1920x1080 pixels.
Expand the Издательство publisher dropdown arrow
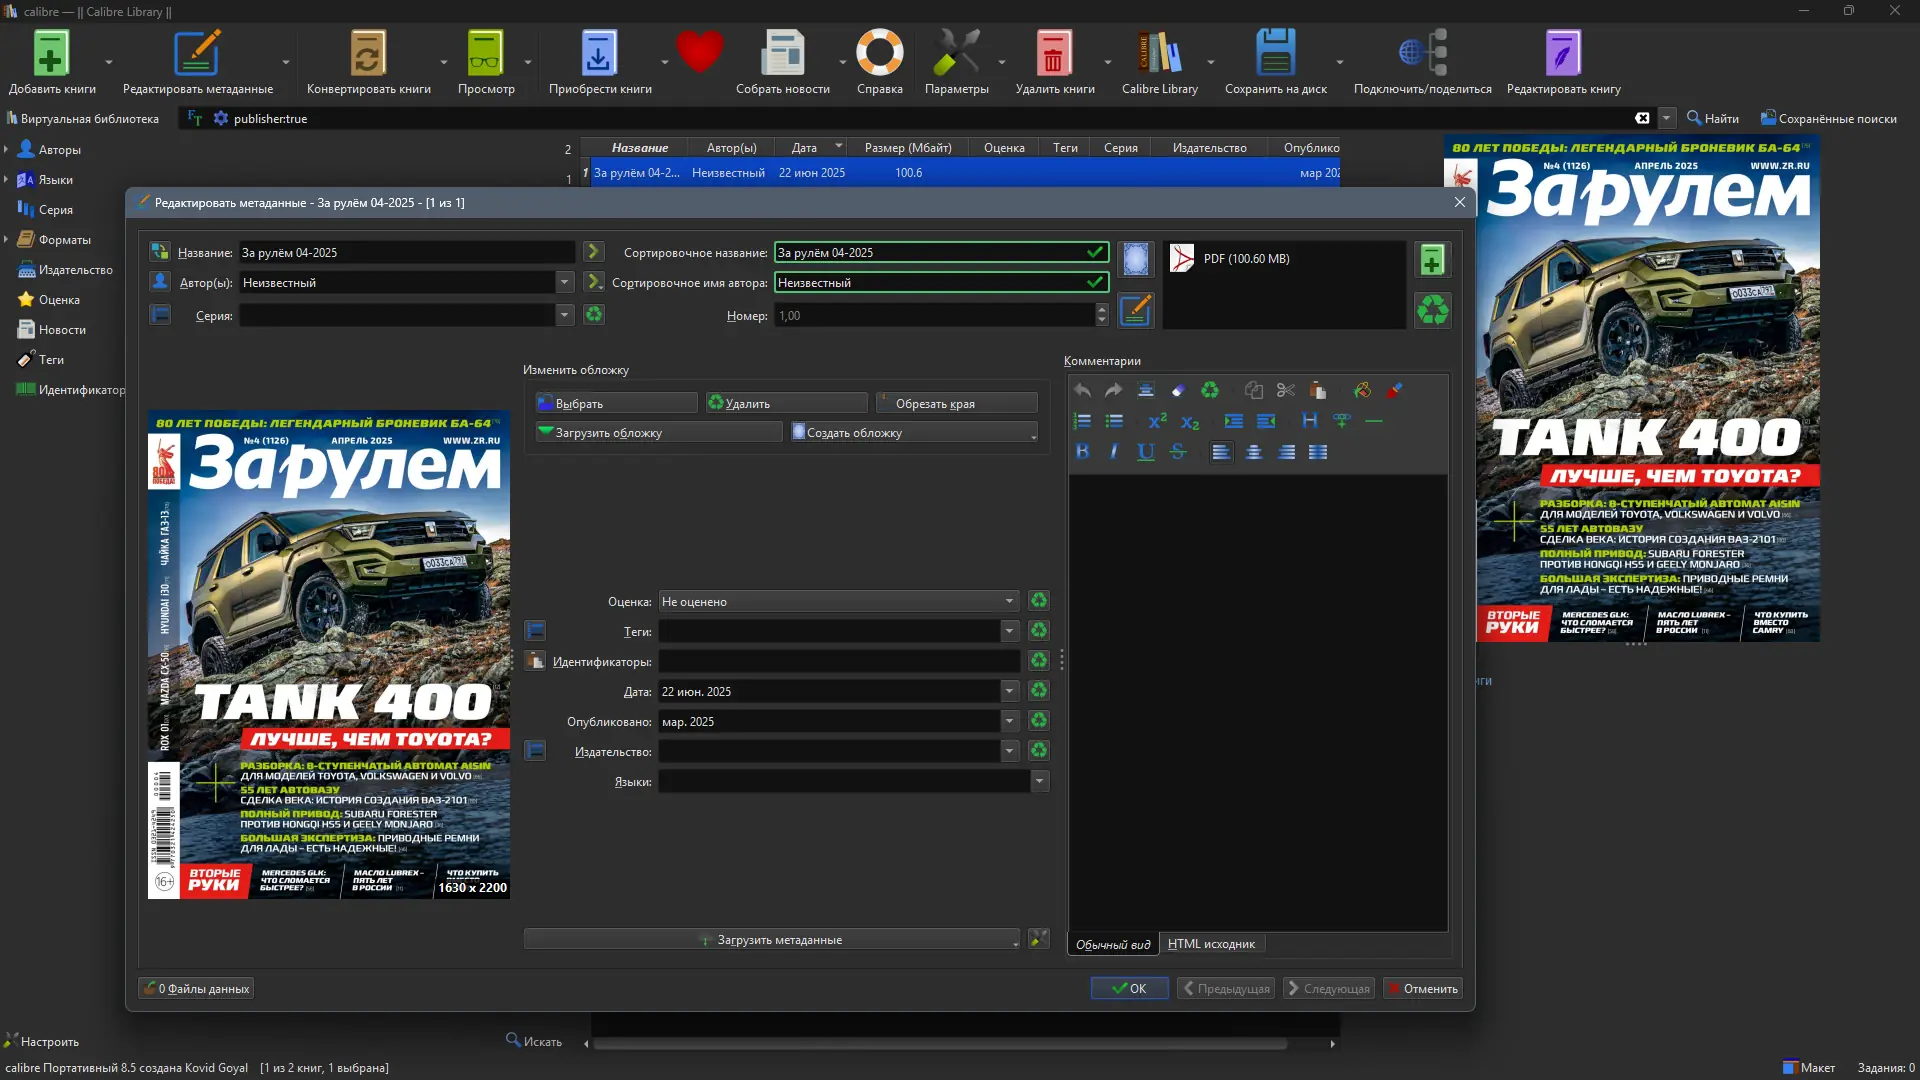pos(1009,751)
